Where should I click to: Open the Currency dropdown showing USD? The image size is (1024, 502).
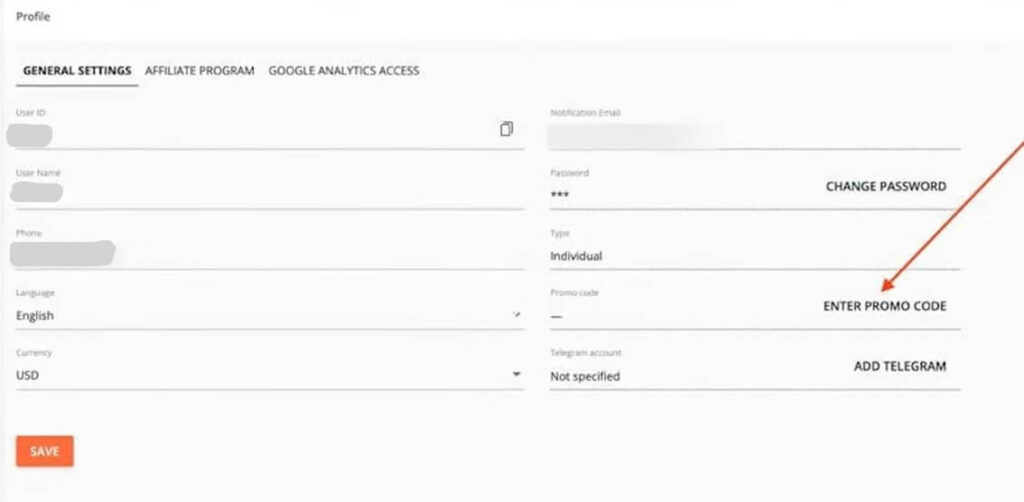pyautogui.click(x=516, y=374)
